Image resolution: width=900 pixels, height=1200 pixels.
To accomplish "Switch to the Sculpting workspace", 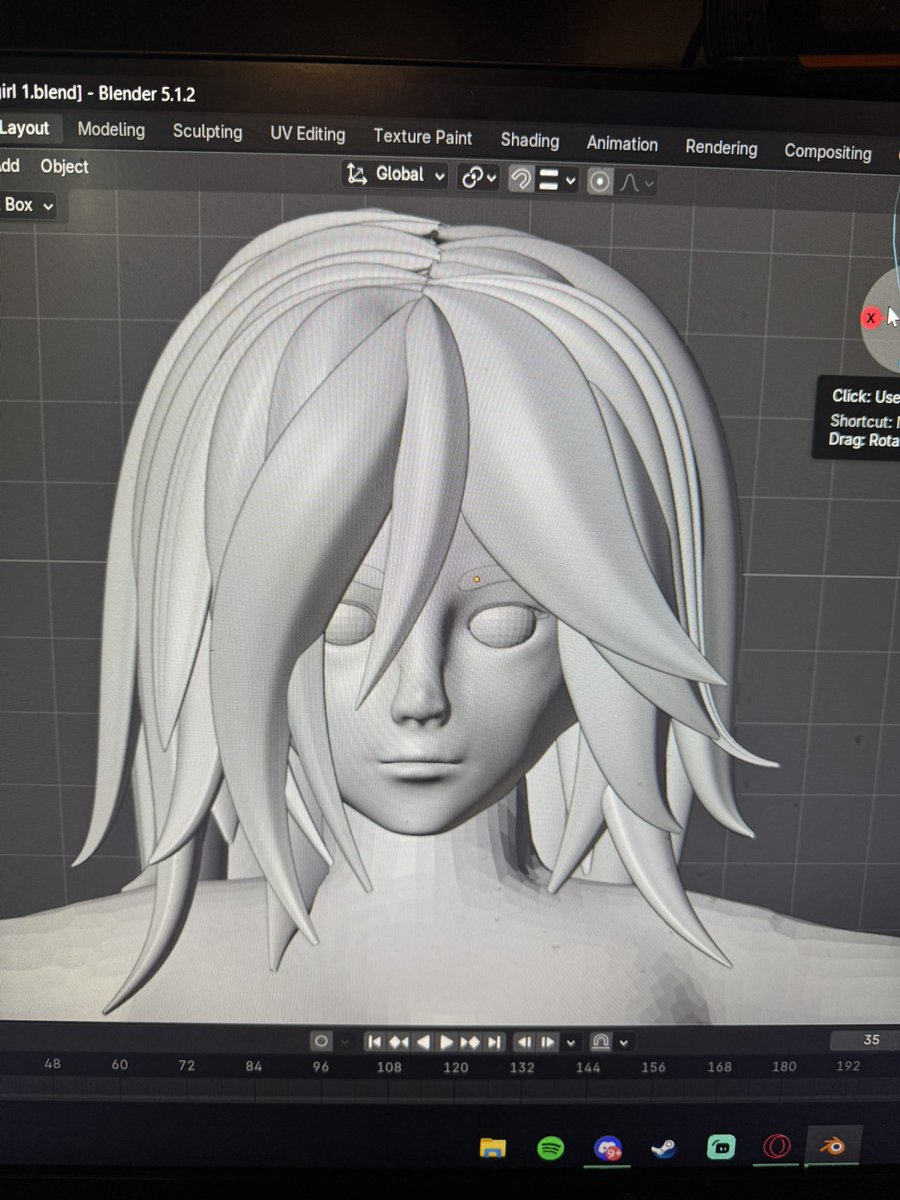I will point(207,132).
